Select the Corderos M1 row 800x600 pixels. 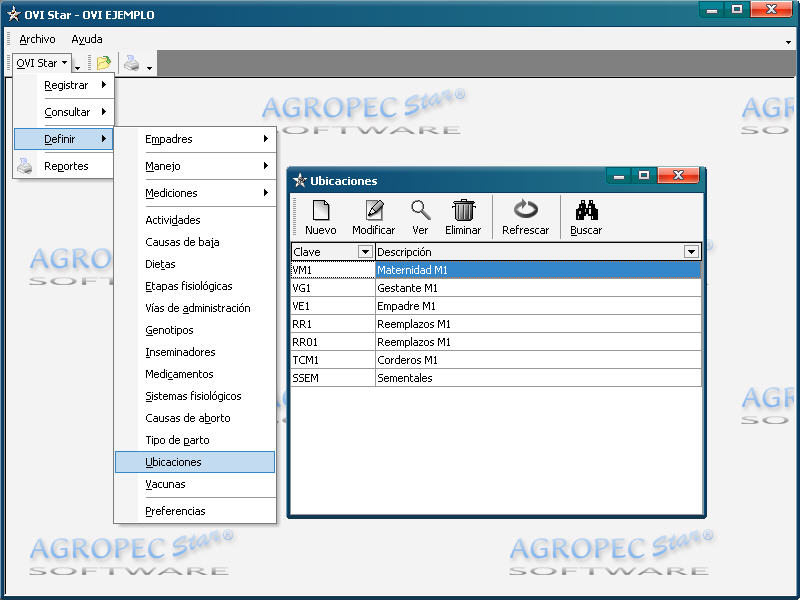[x=496, y=360]
